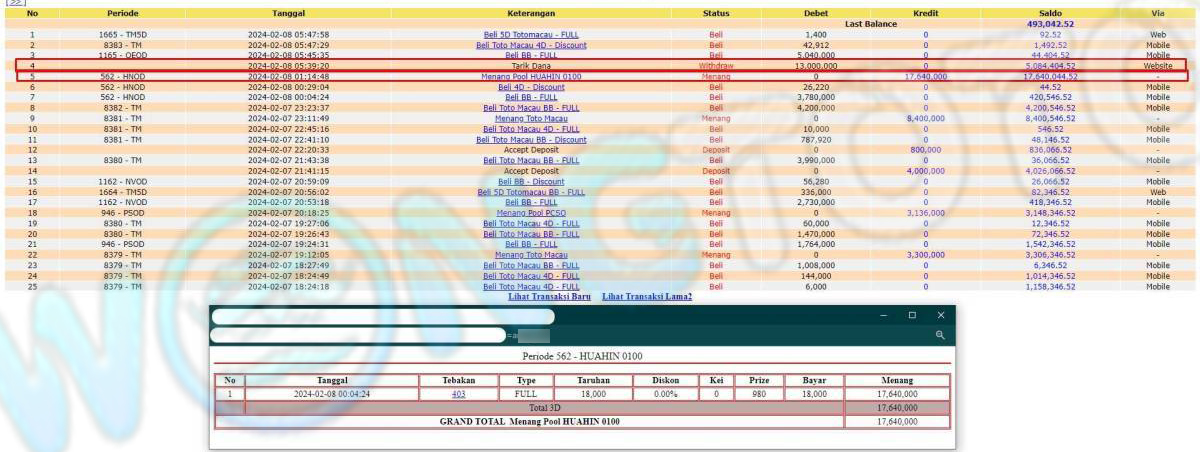The width and height of the screenshot is (1200, 452).
Task: Click 'Beli BB - Discount' link in row 15
Action: point(531,182)
